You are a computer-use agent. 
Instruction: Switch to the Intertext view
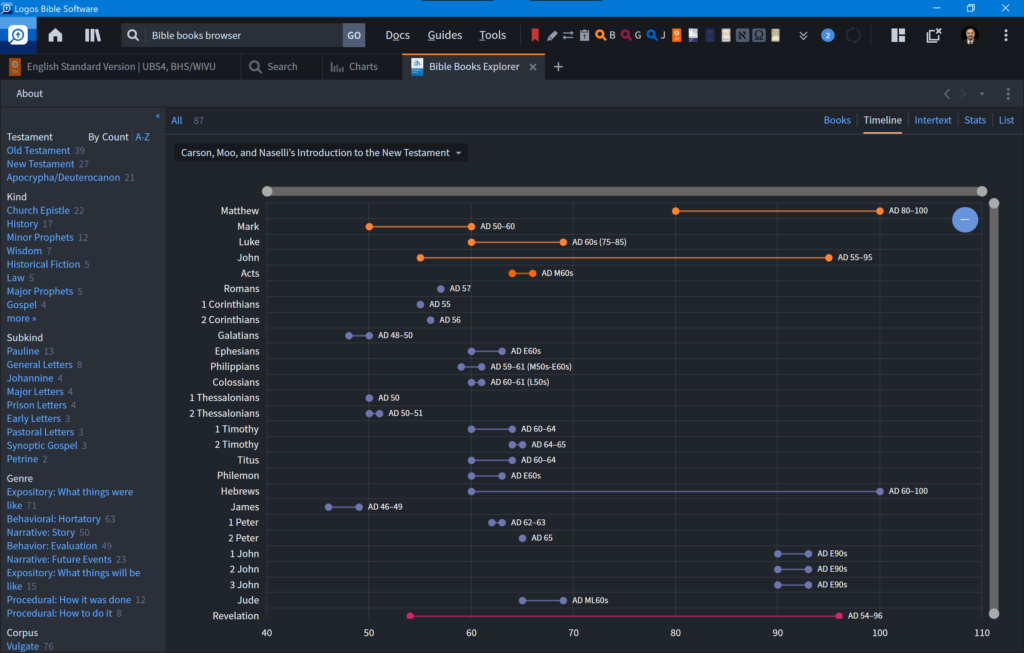click(933, 120)
